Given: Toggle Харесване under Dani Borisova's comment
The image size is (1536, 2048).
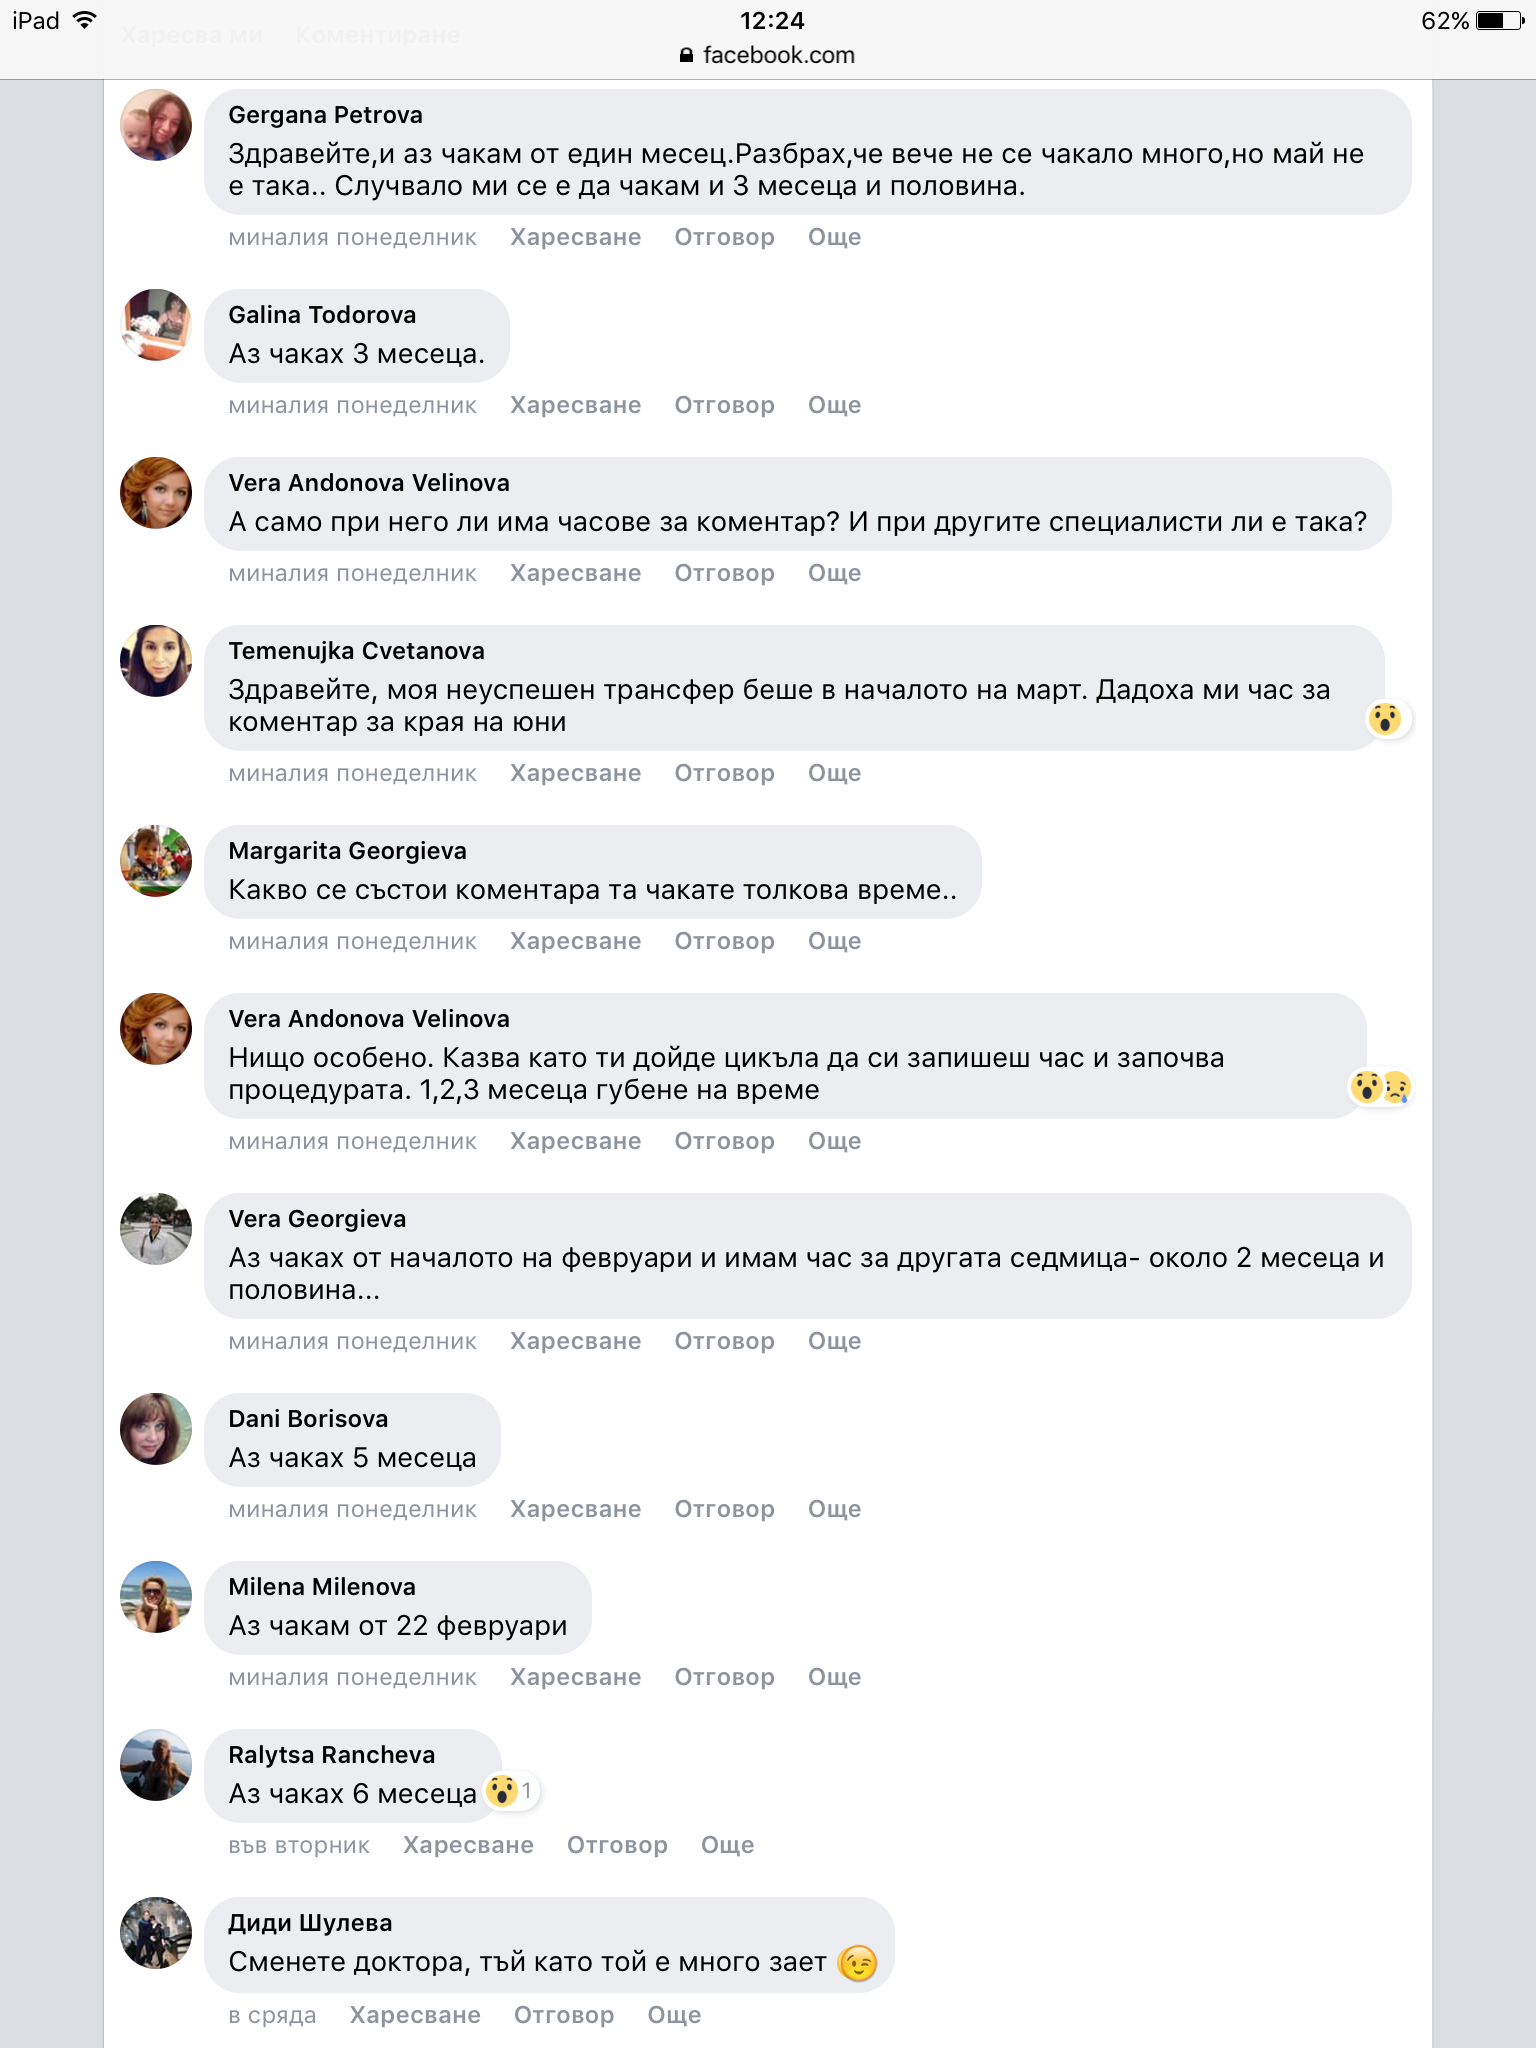Looking at the screenshot, I should (x=575, y=1509).
